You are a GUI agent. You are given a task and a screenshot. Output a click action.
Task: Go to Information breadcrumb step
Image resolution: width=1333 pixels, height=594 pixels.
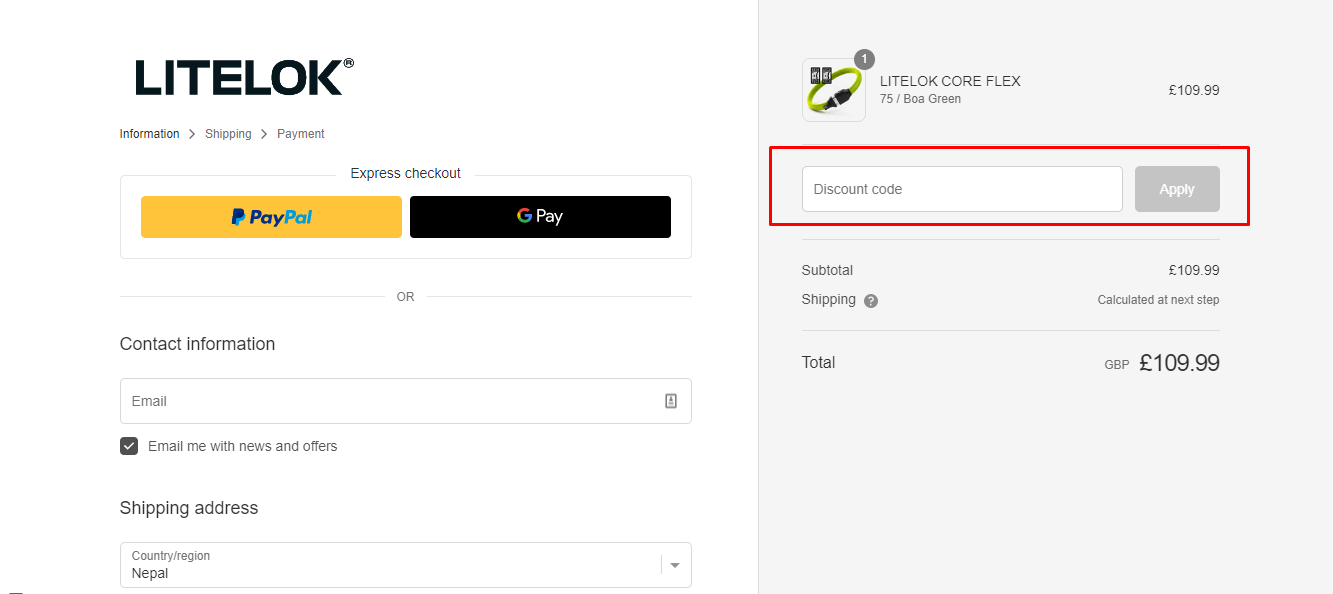[x=150, y=134]
